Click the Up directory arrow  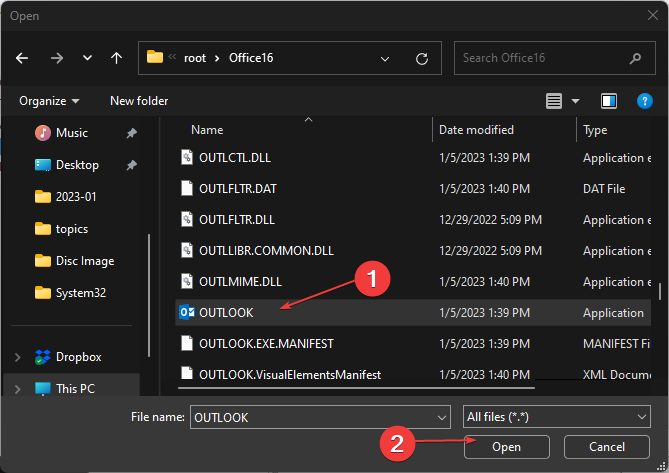click(x=116, y=58)
